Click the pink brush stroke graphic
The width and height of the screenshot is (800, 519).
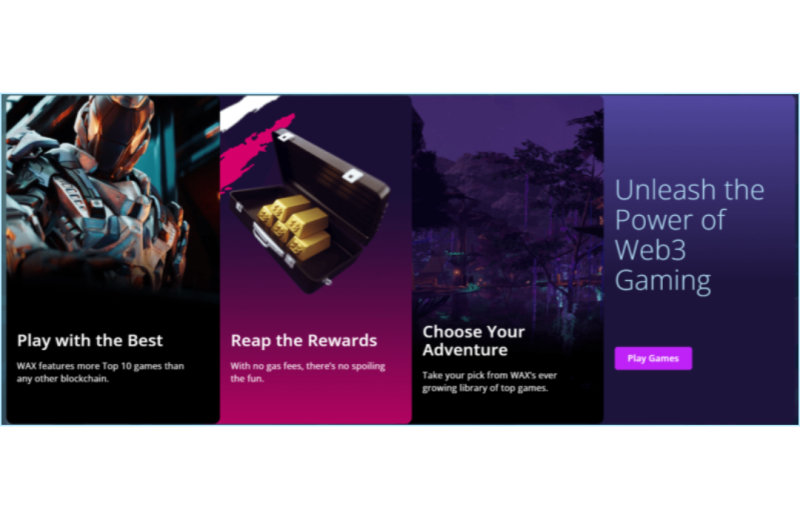pyautogui.click(x=255, y=153)
